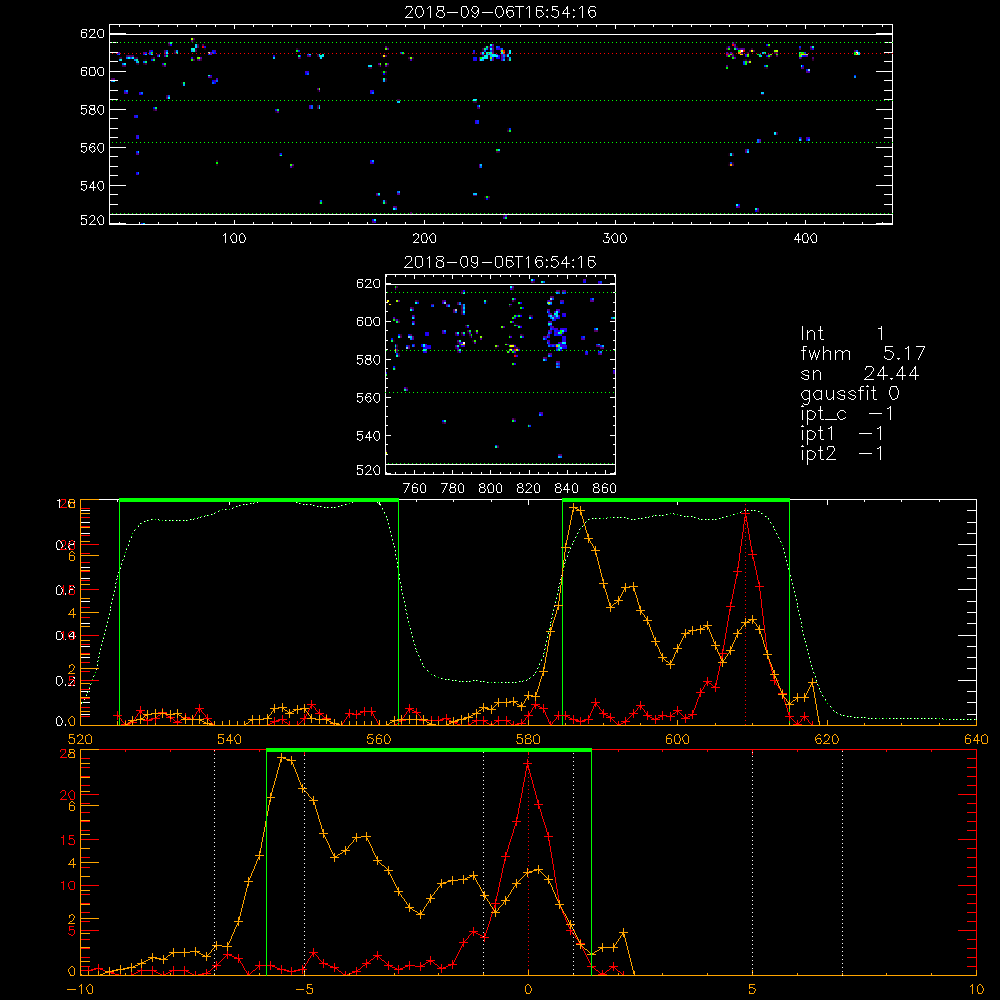The width and height of the screenshot is (1000, 1000).
Task: Click the red curve peak in the bottom plot
Action: [527, 763]
